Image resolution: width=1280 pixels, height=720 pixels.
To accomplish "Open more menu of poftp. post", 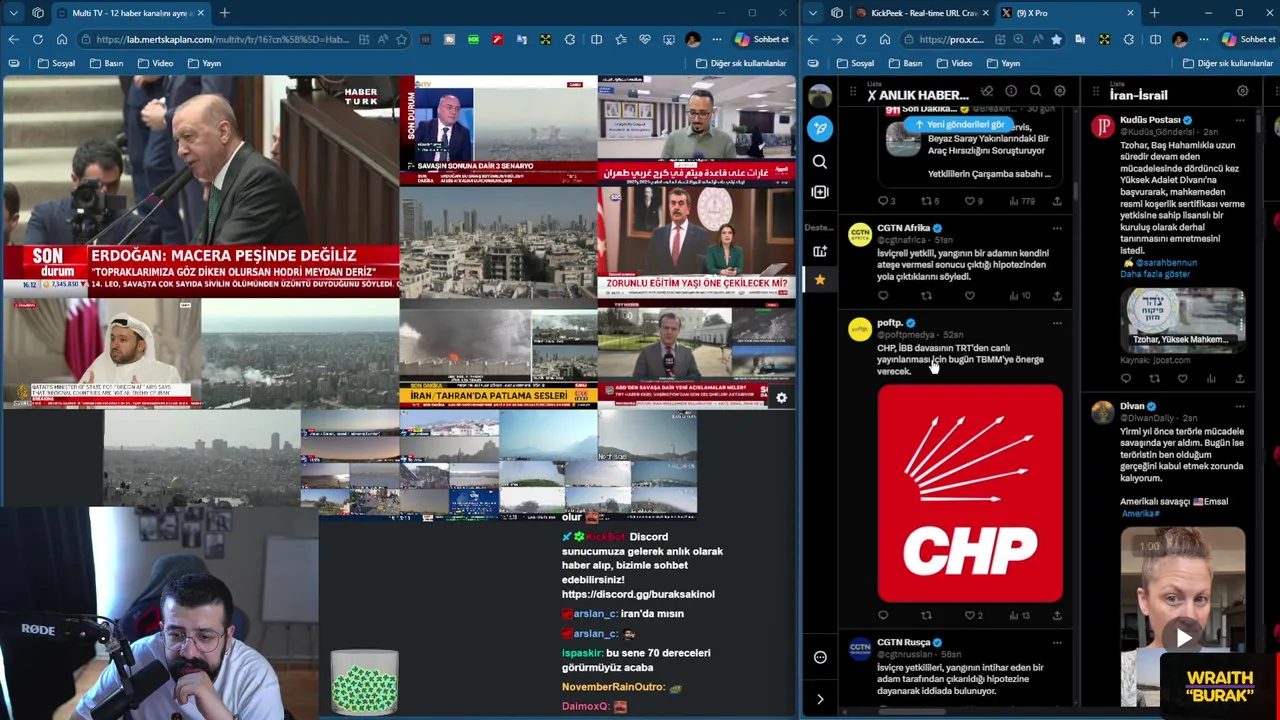I will (1057, 323).
